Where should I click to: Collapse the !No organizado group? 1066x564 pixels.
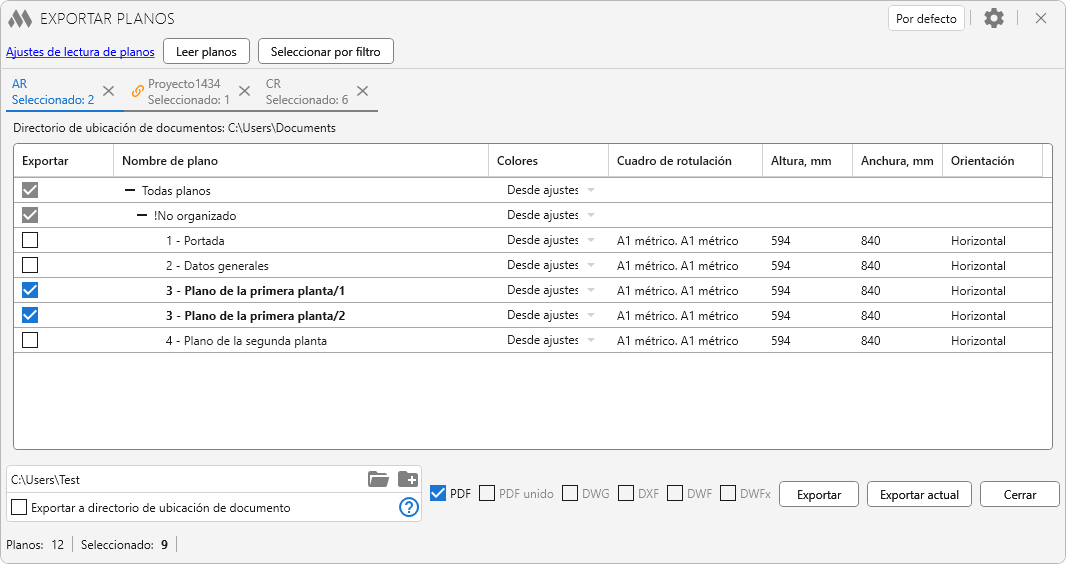142,215
